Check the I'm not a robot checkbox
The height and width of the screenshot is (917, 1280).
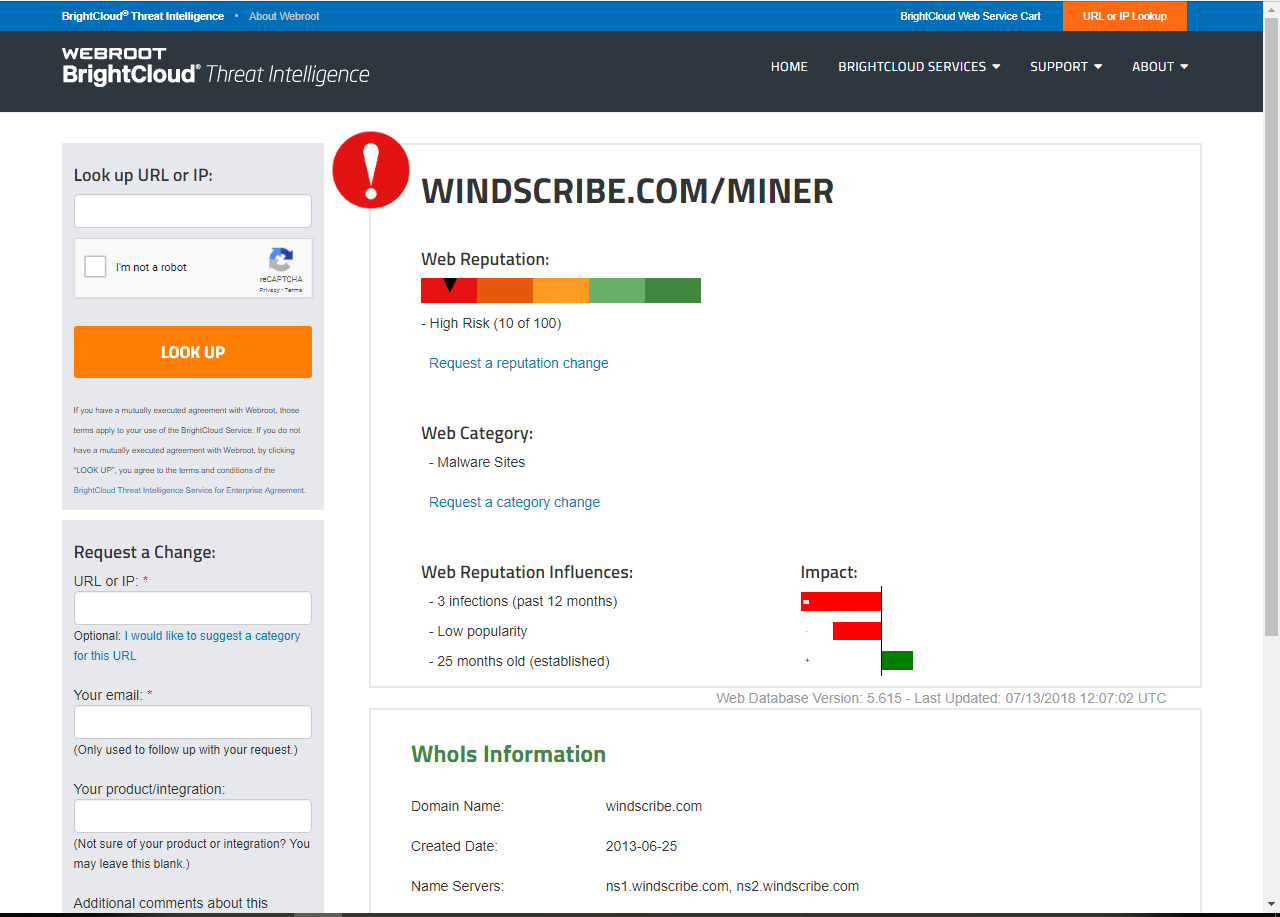pos(95,267)
